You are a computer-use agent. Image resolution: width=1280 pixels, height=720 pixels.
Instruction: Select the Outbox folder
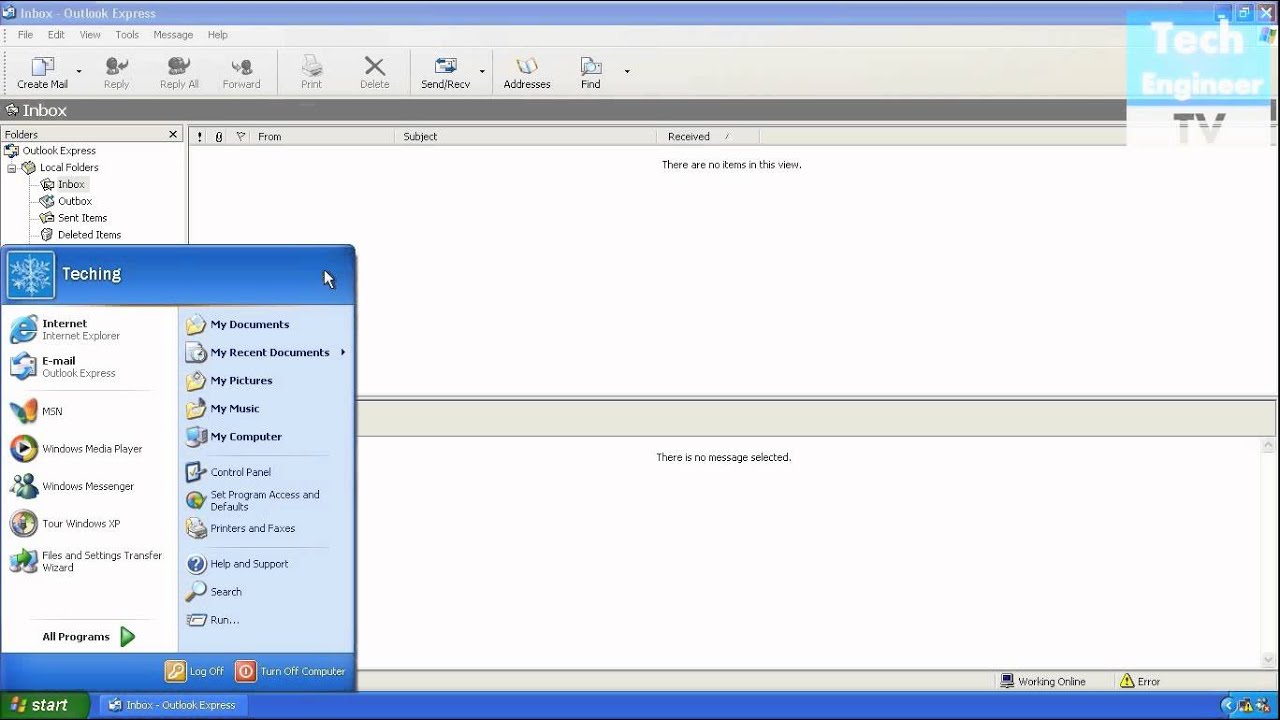click(66, 201)
